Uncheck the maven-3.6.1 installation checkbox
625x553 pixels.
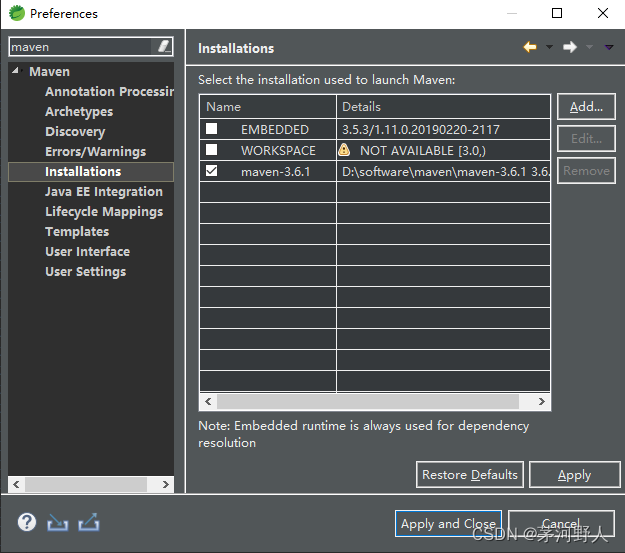pos(211,171)
